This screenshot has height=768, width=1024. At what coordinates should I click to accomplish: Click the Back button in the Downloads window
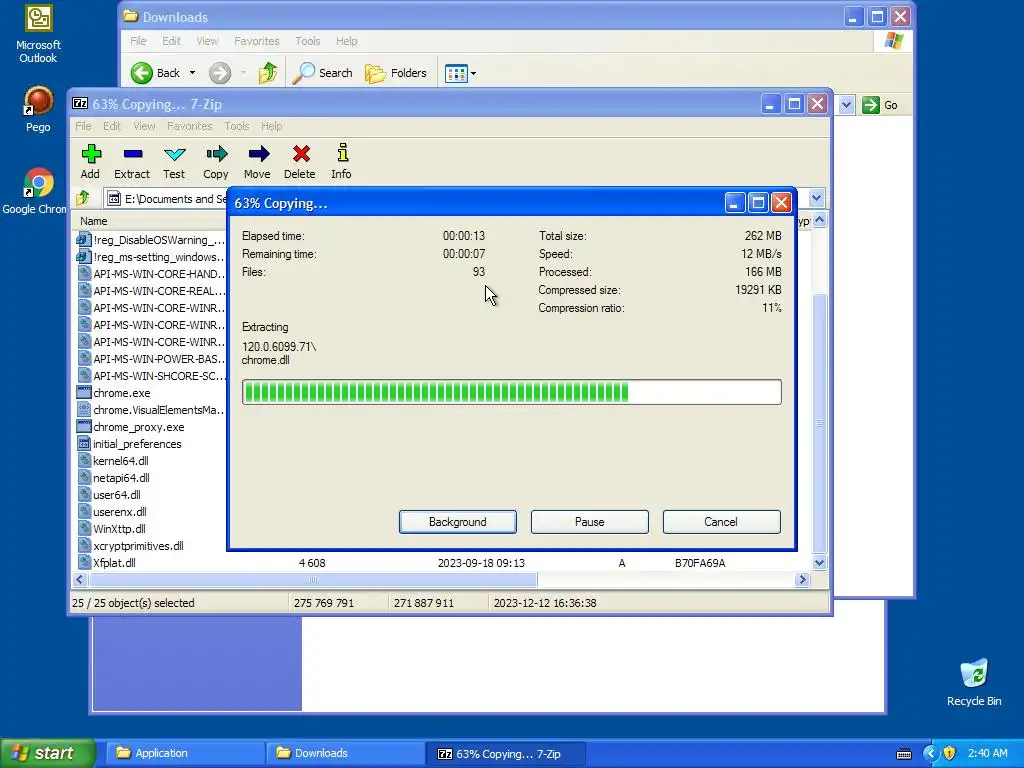click(155, 73)
